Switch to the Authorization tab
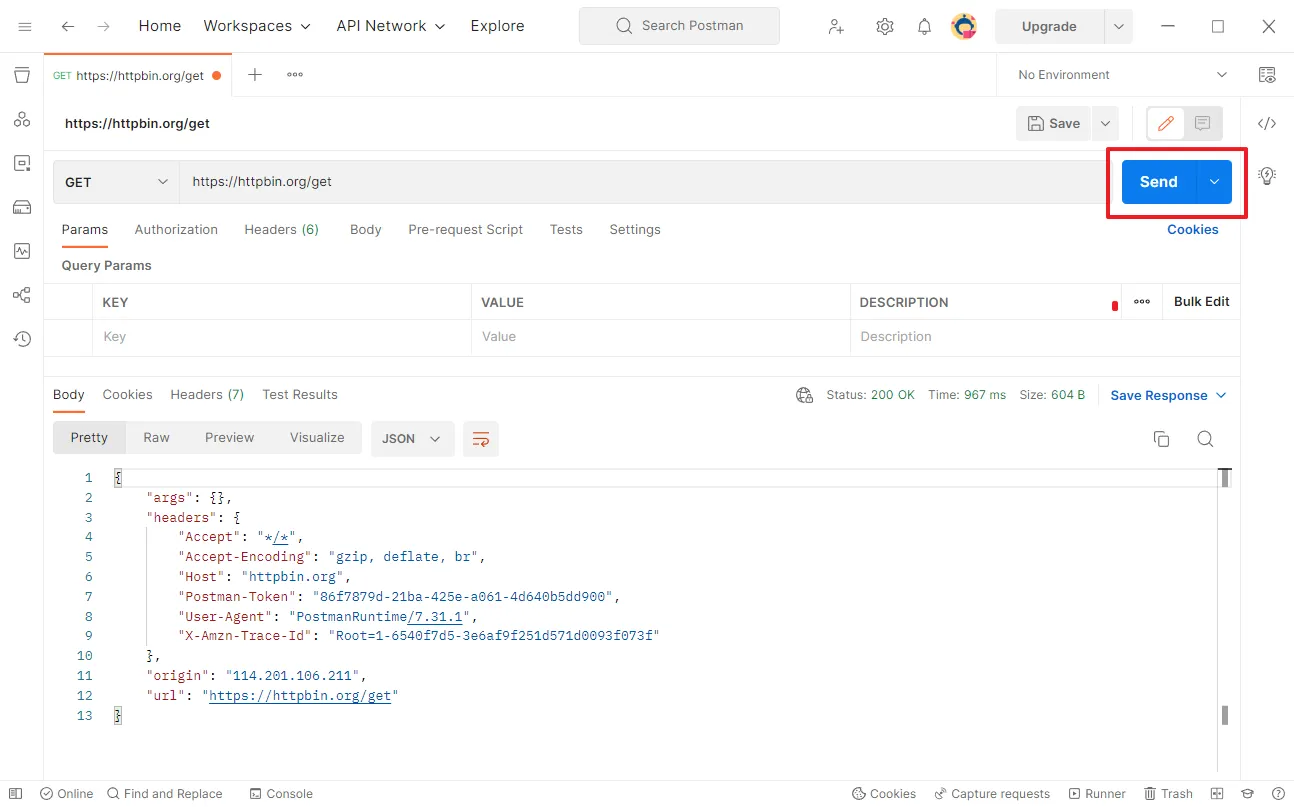Viewport: 1294px width, 807px height. (176, 230)
